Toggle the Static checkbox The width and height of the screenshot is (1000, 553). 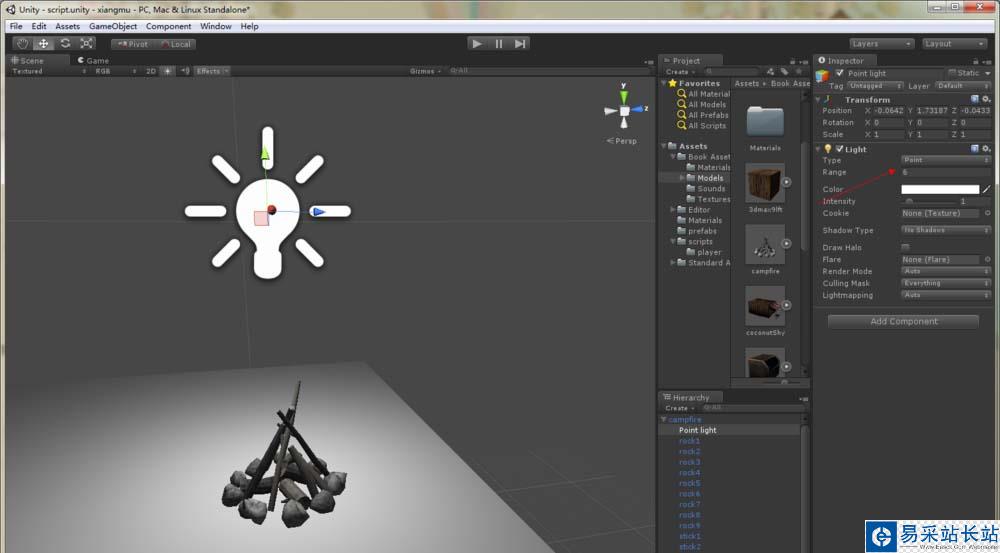(x=952, y=73)
